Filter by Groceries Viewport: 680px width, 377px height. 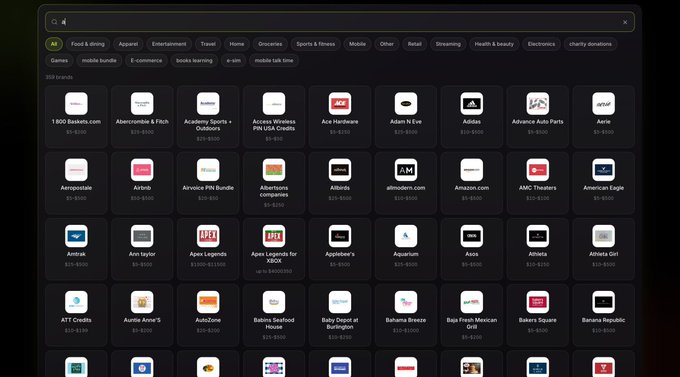coord(270,44)
